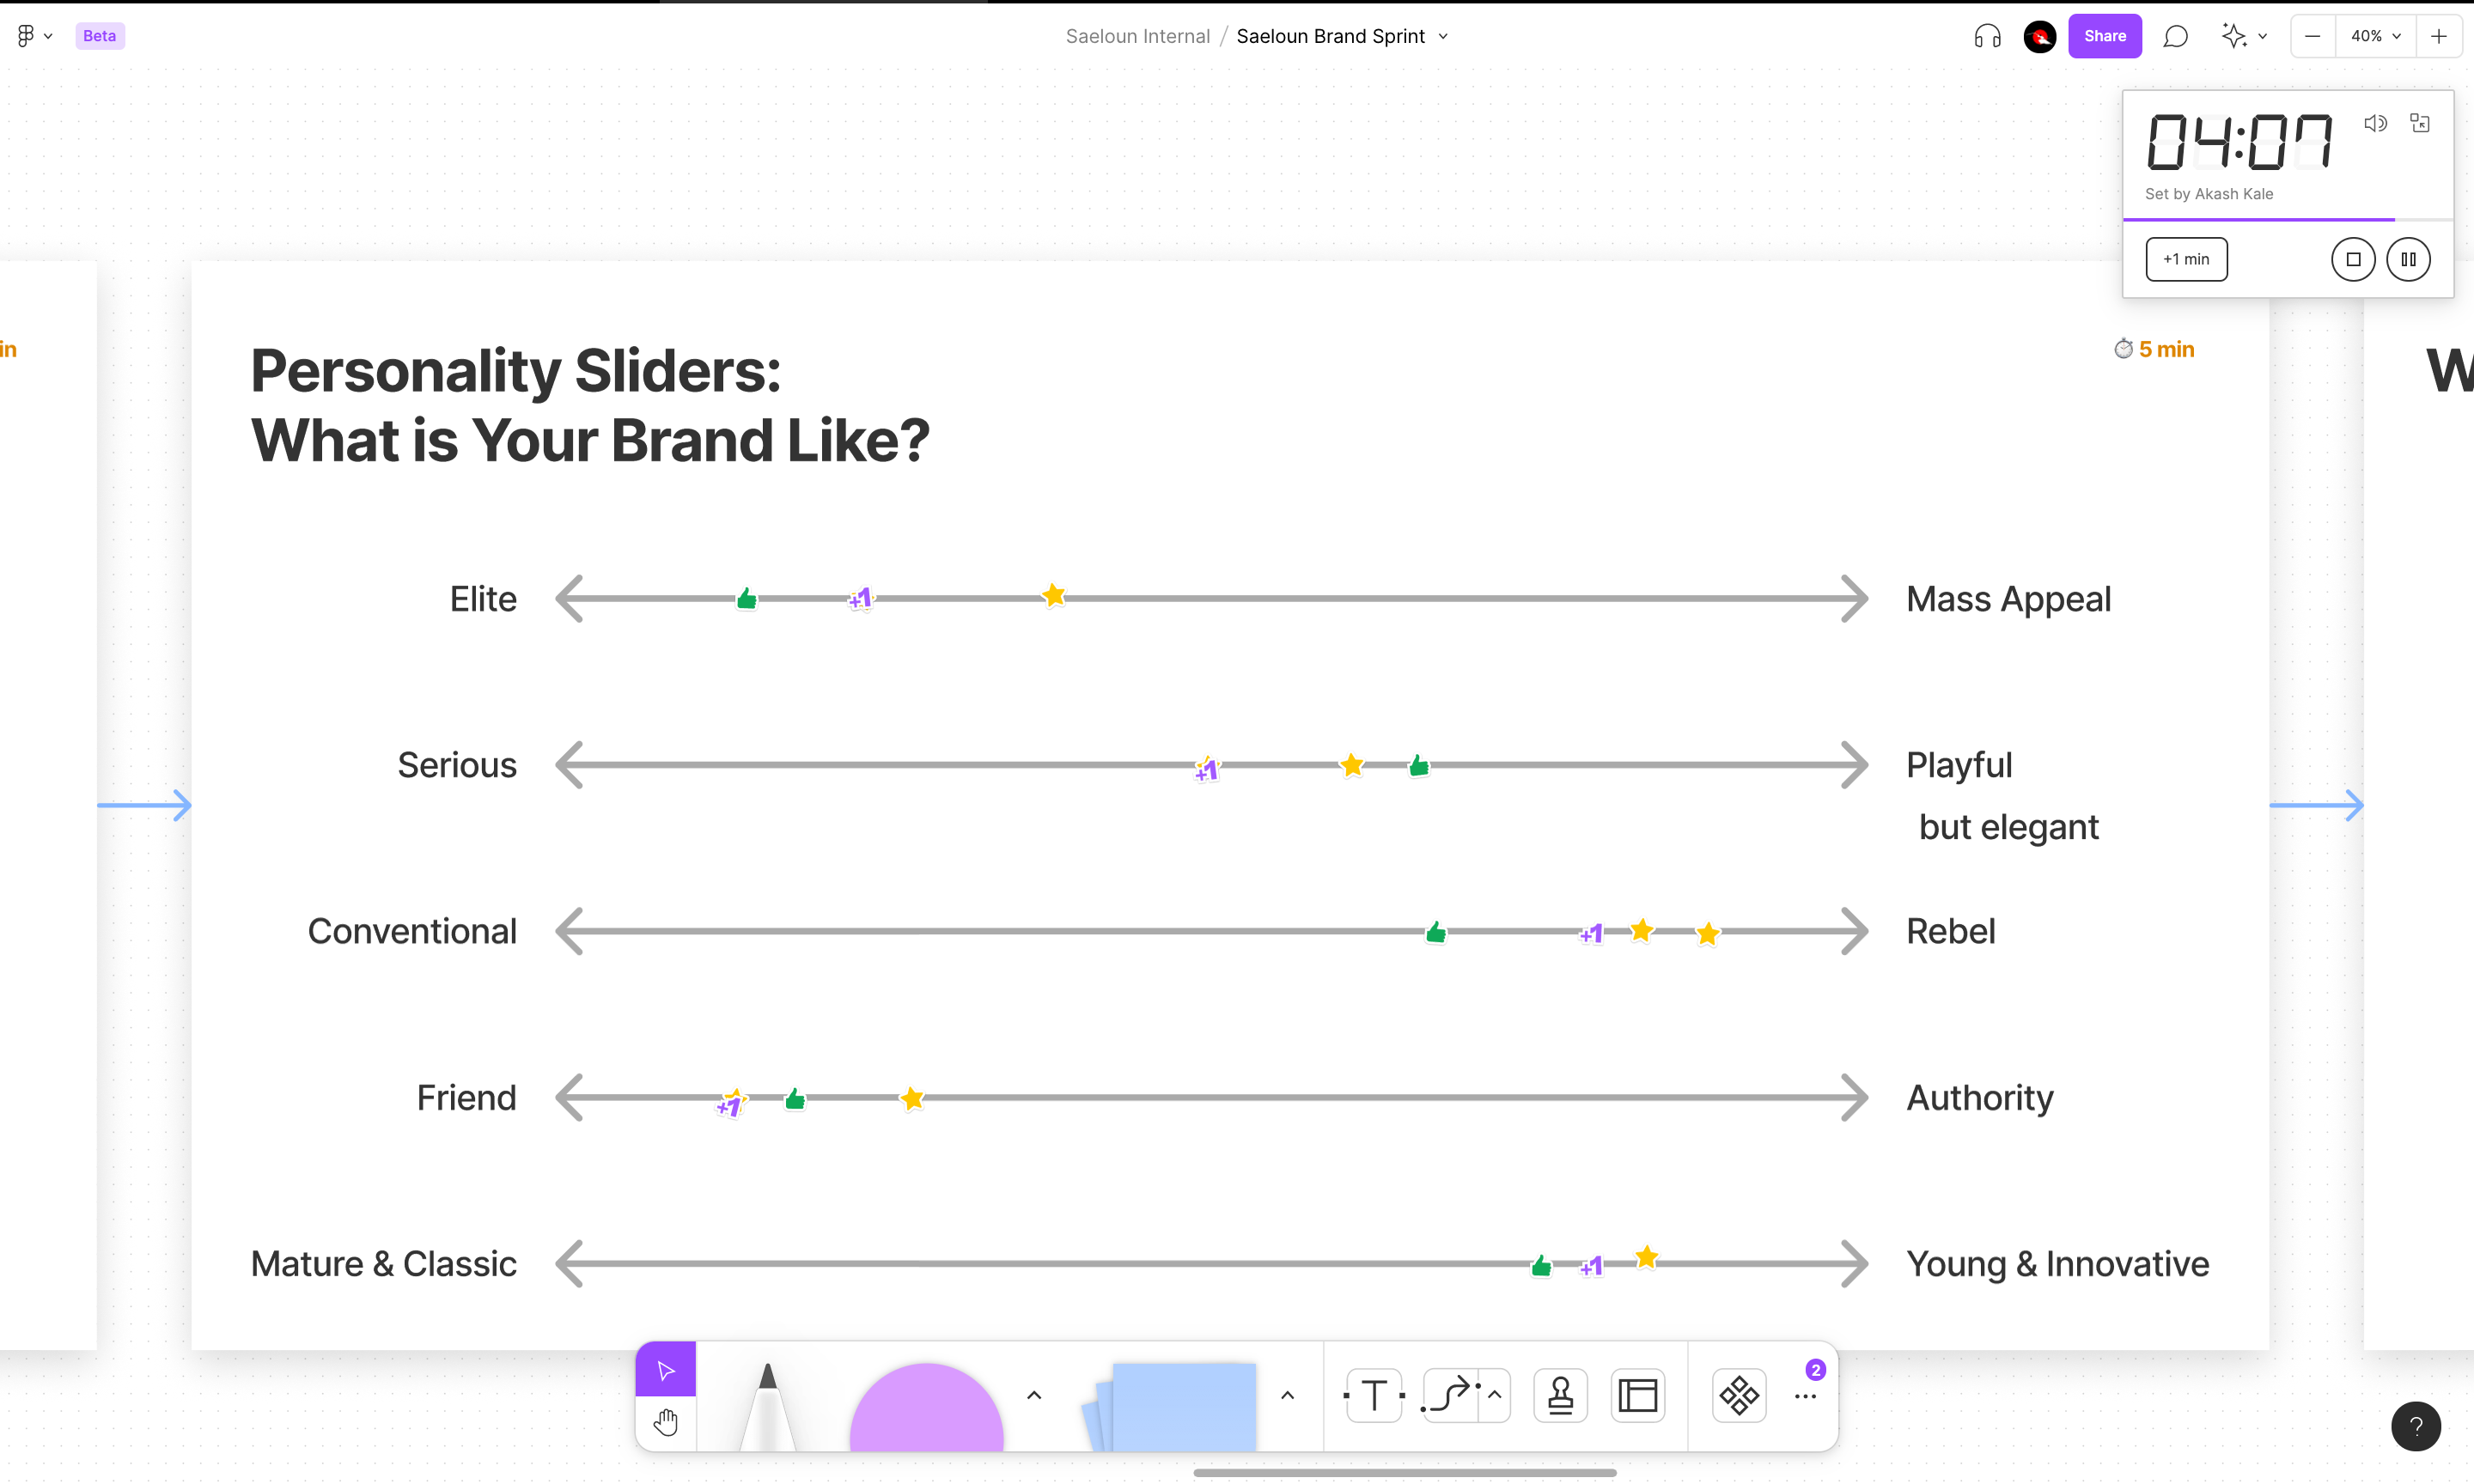Select the Section tool
Screen dimensions: 2474x1484
coord(1637,1395)
